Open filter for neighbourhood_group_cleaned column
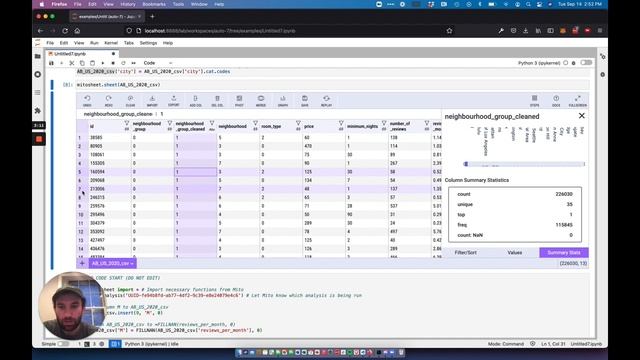This screenshot has height=360, width=640. (212, 123)
